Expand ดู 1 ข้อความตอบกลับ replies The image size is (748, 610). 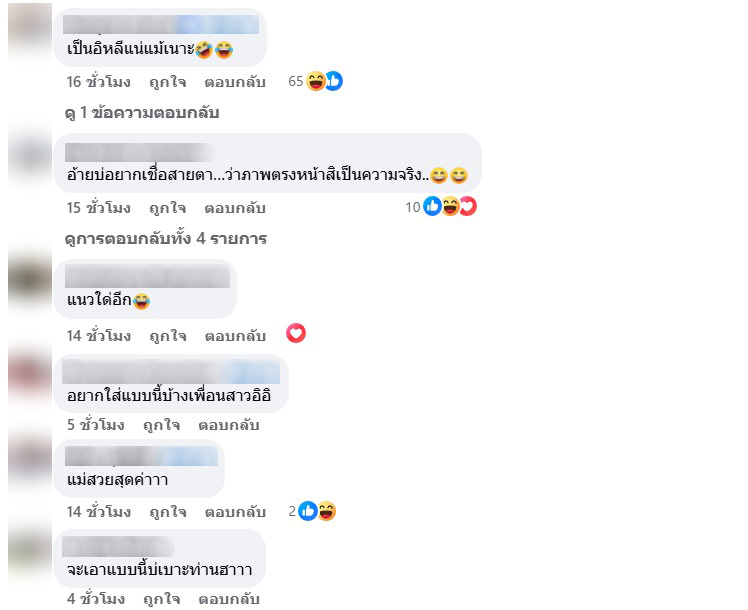(142, 113)
